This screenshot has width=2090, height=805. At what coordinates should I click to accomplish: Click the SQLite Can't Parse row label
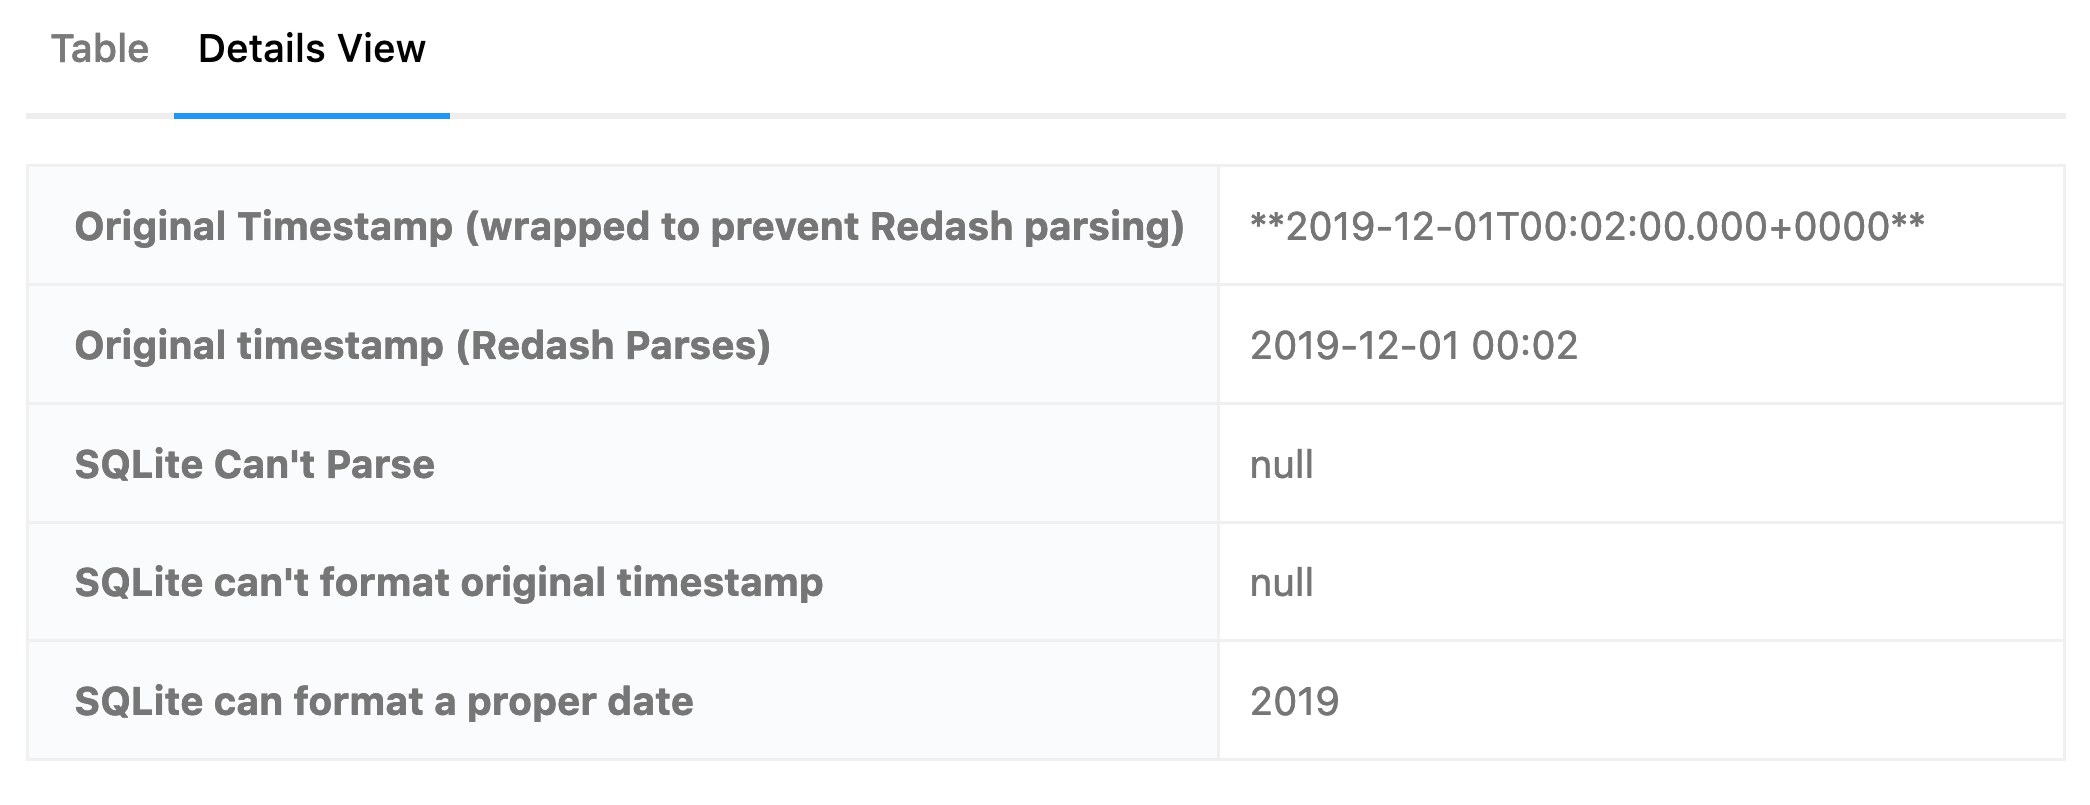pyautogui.click(x=254, y=464)
